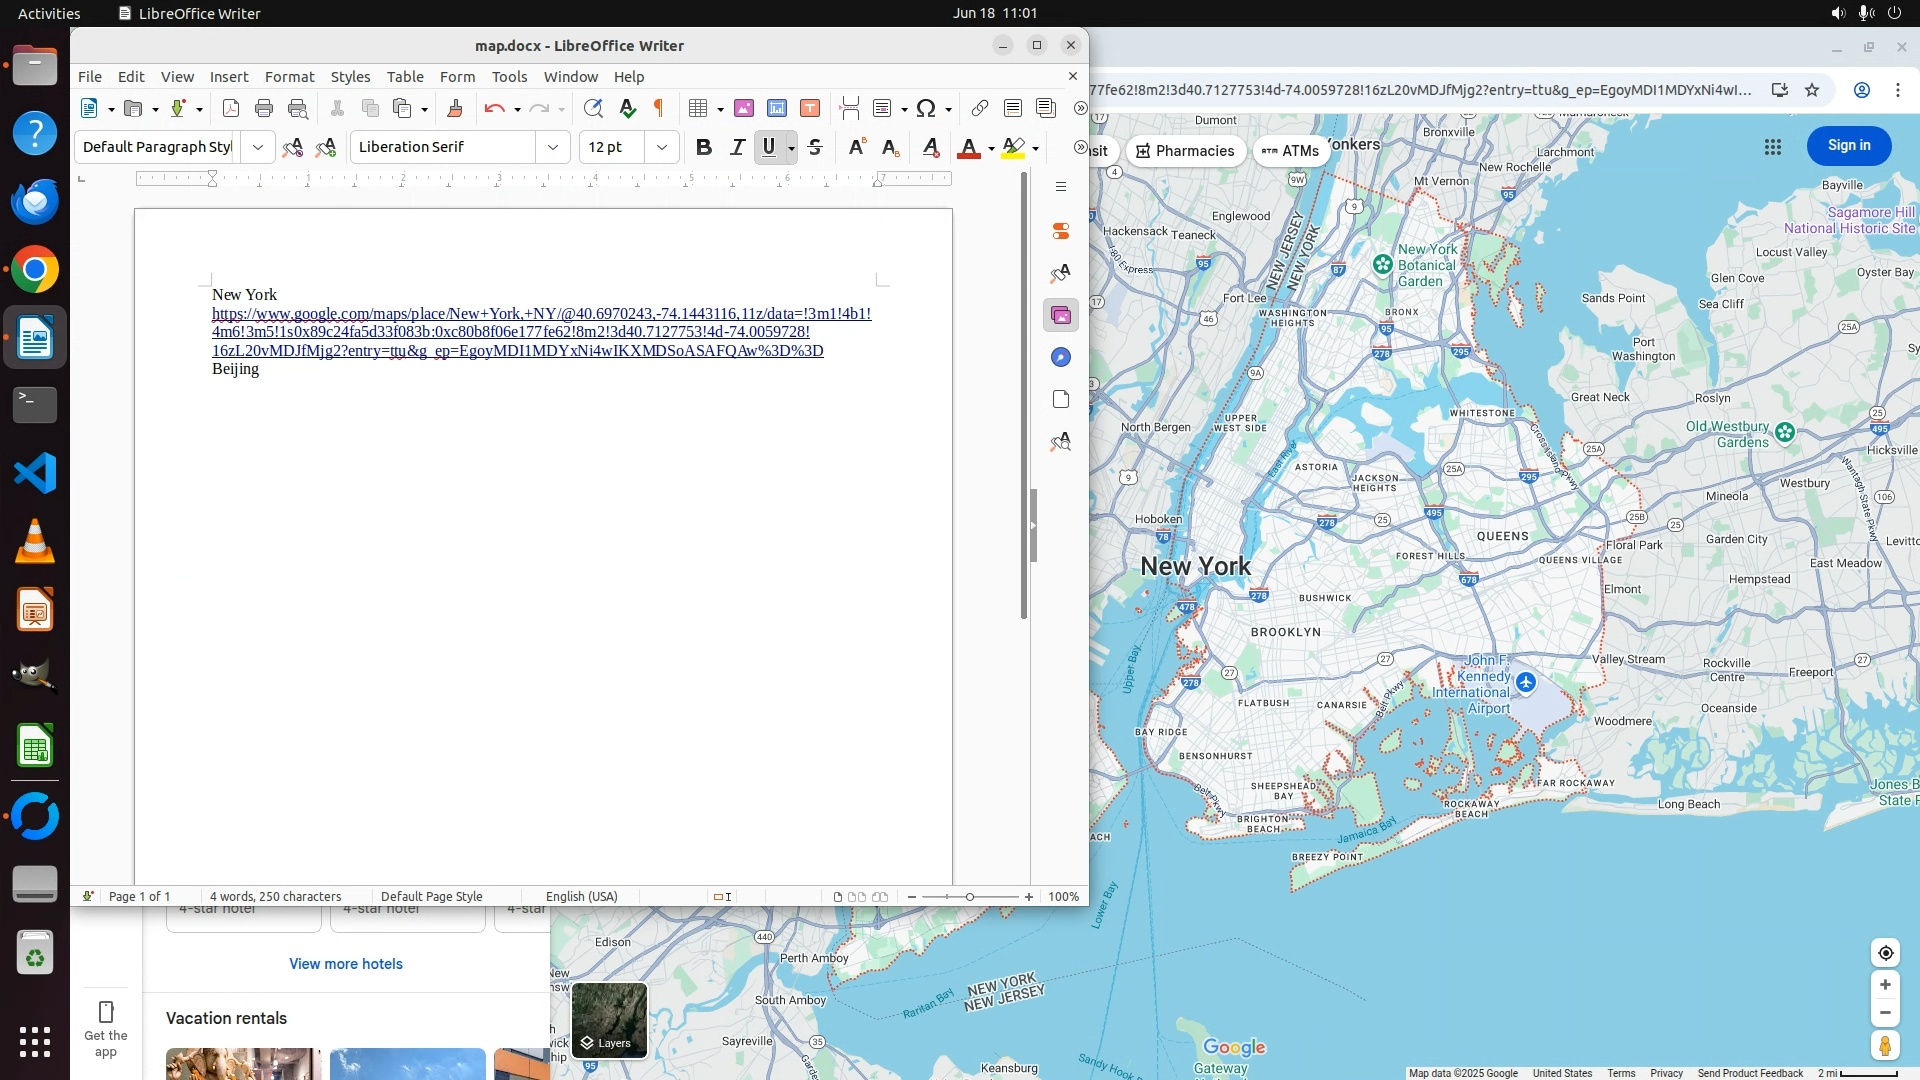Screen dimensions: 1920x1080
Task: Toggle formatting marks pilcrow
Action: 659,109
